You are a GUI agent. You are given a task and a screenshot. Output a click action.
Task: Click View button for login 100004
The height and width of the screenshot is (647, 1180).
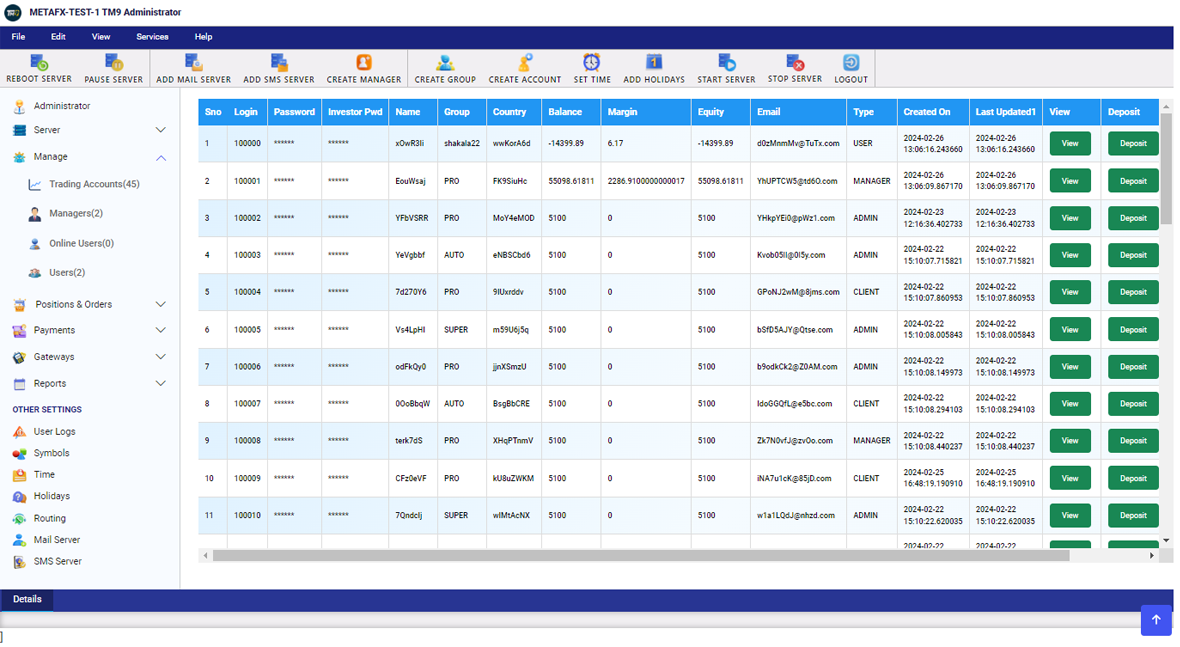pyautogui.click(x=1069, y=292)
